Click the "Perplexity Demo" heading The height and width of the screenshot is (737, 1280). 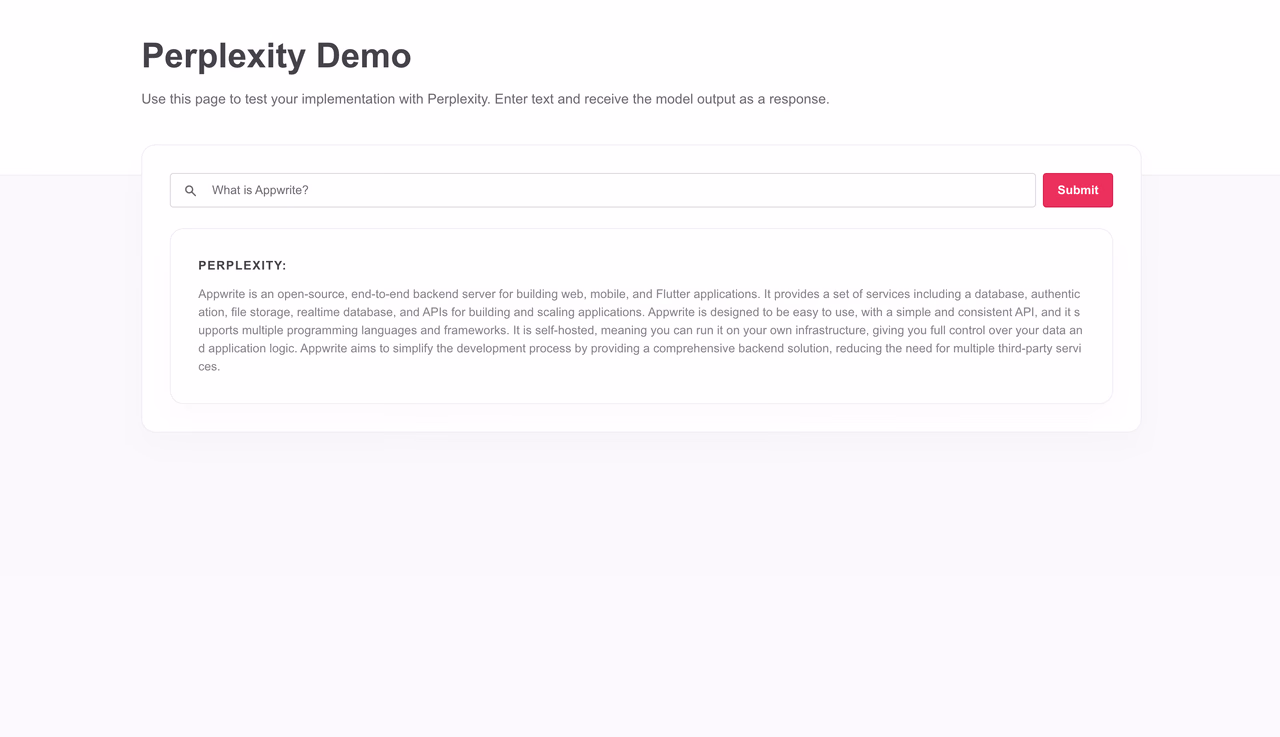click(276, 56)
